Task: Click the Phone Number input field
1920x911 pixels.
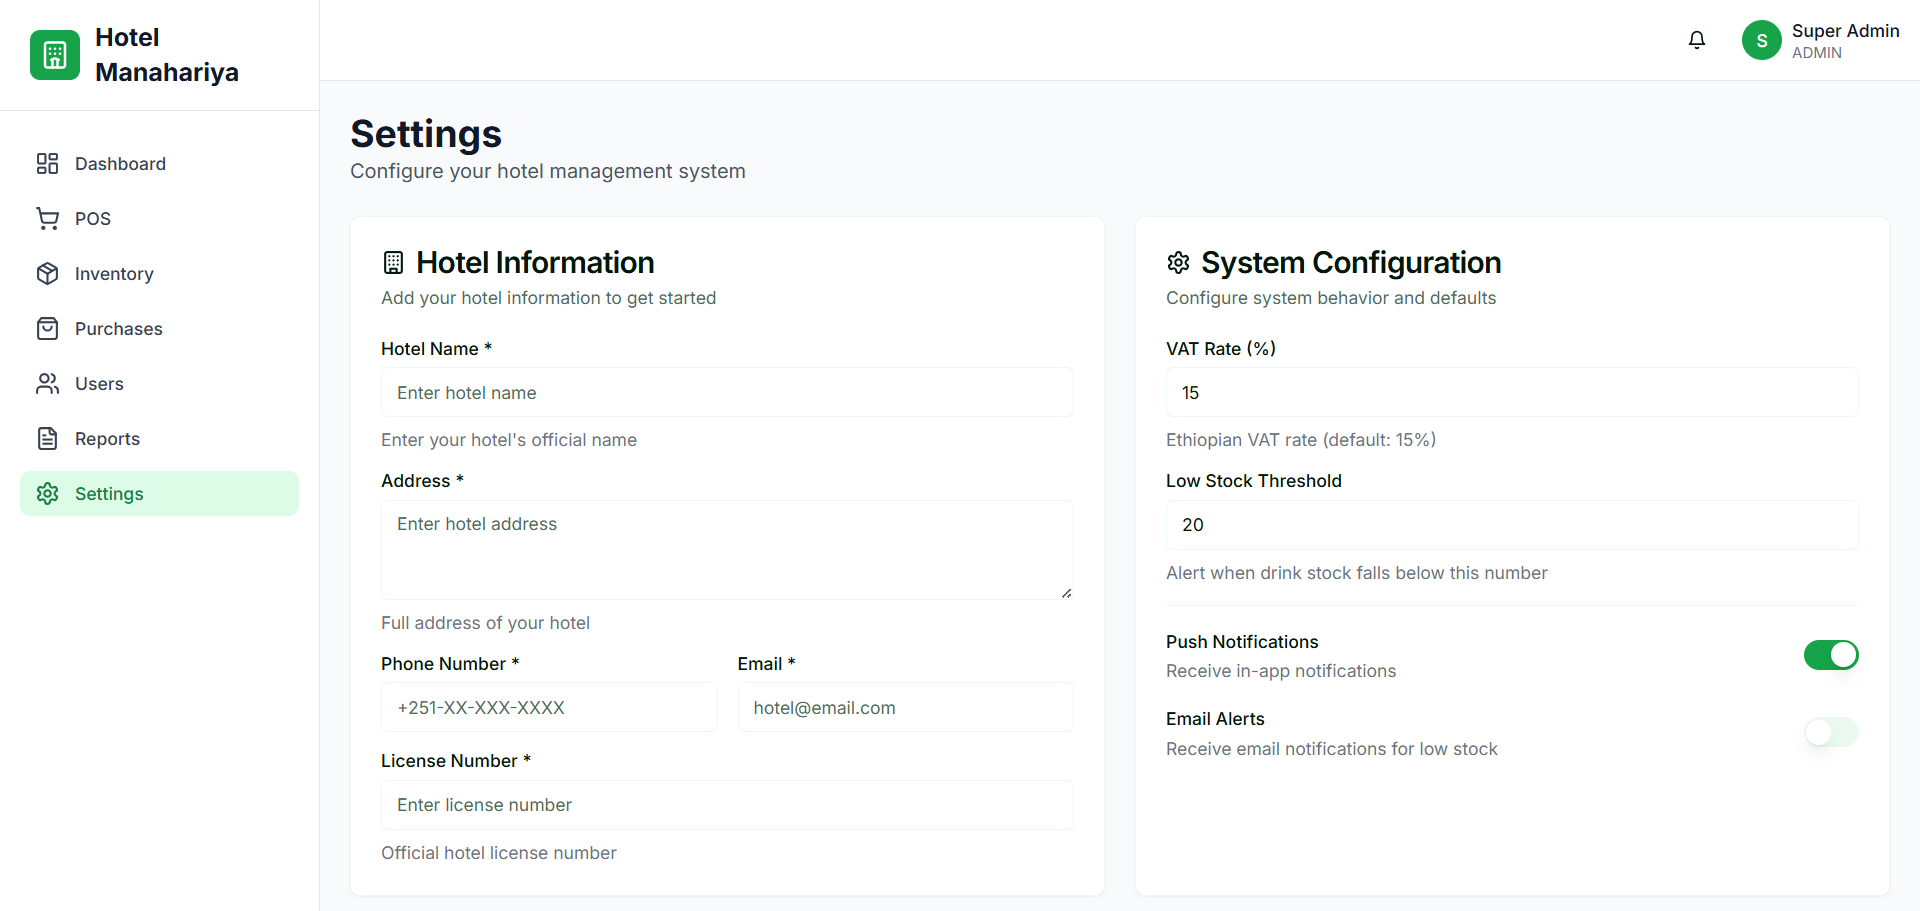Action: pos(549,708)
